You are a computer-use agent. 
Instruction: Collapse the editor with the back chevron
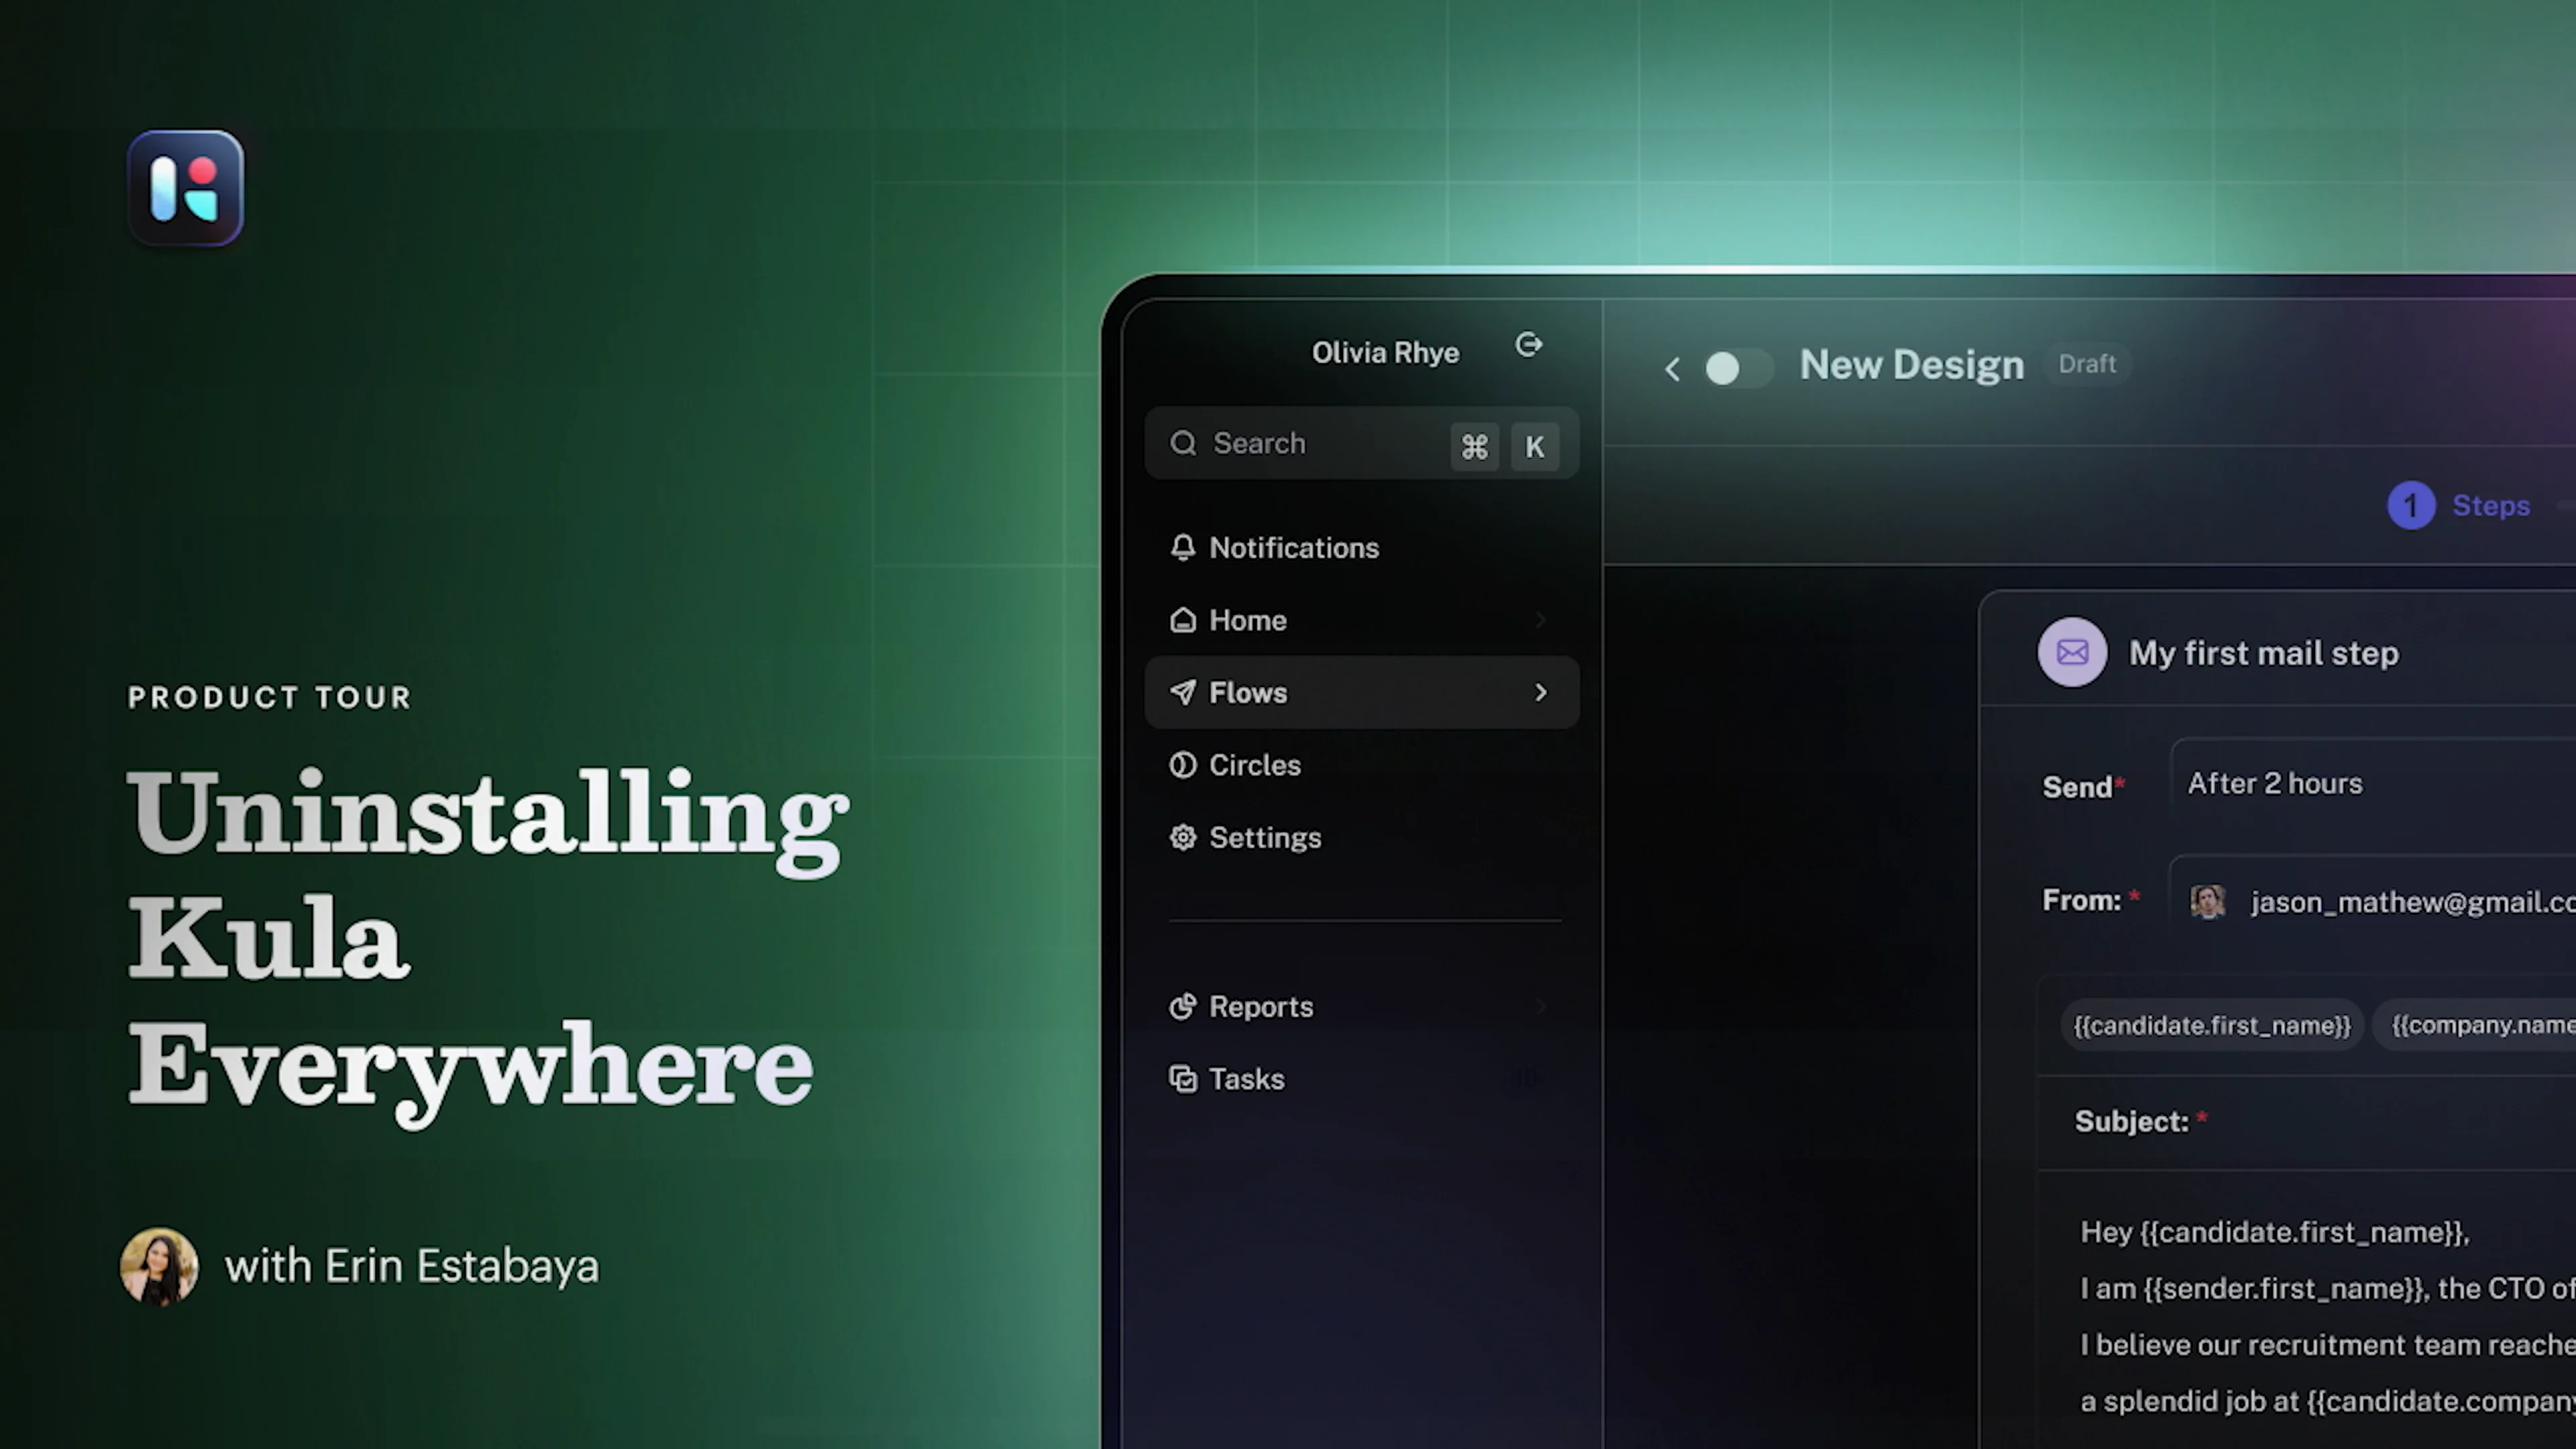[1672, 368]
